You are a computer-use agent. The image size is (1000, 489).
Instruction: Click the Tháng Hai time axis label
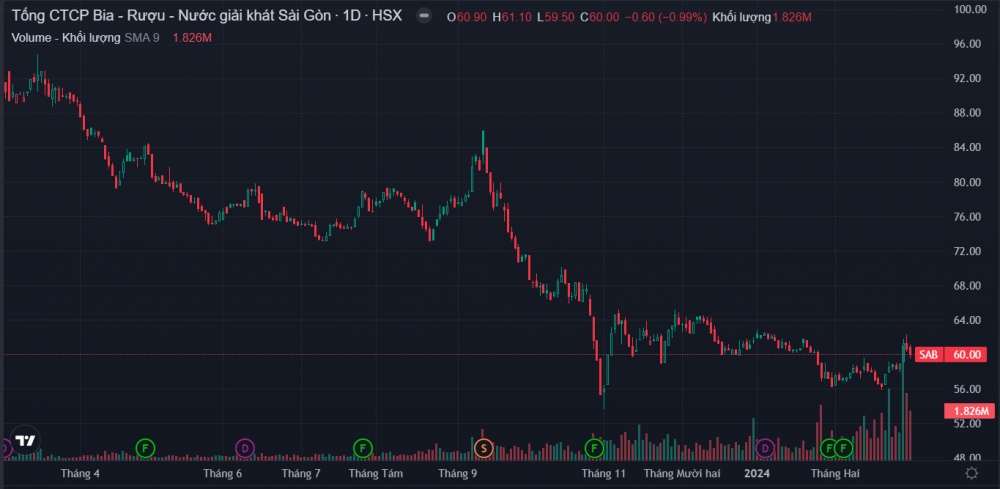point(835,474)
